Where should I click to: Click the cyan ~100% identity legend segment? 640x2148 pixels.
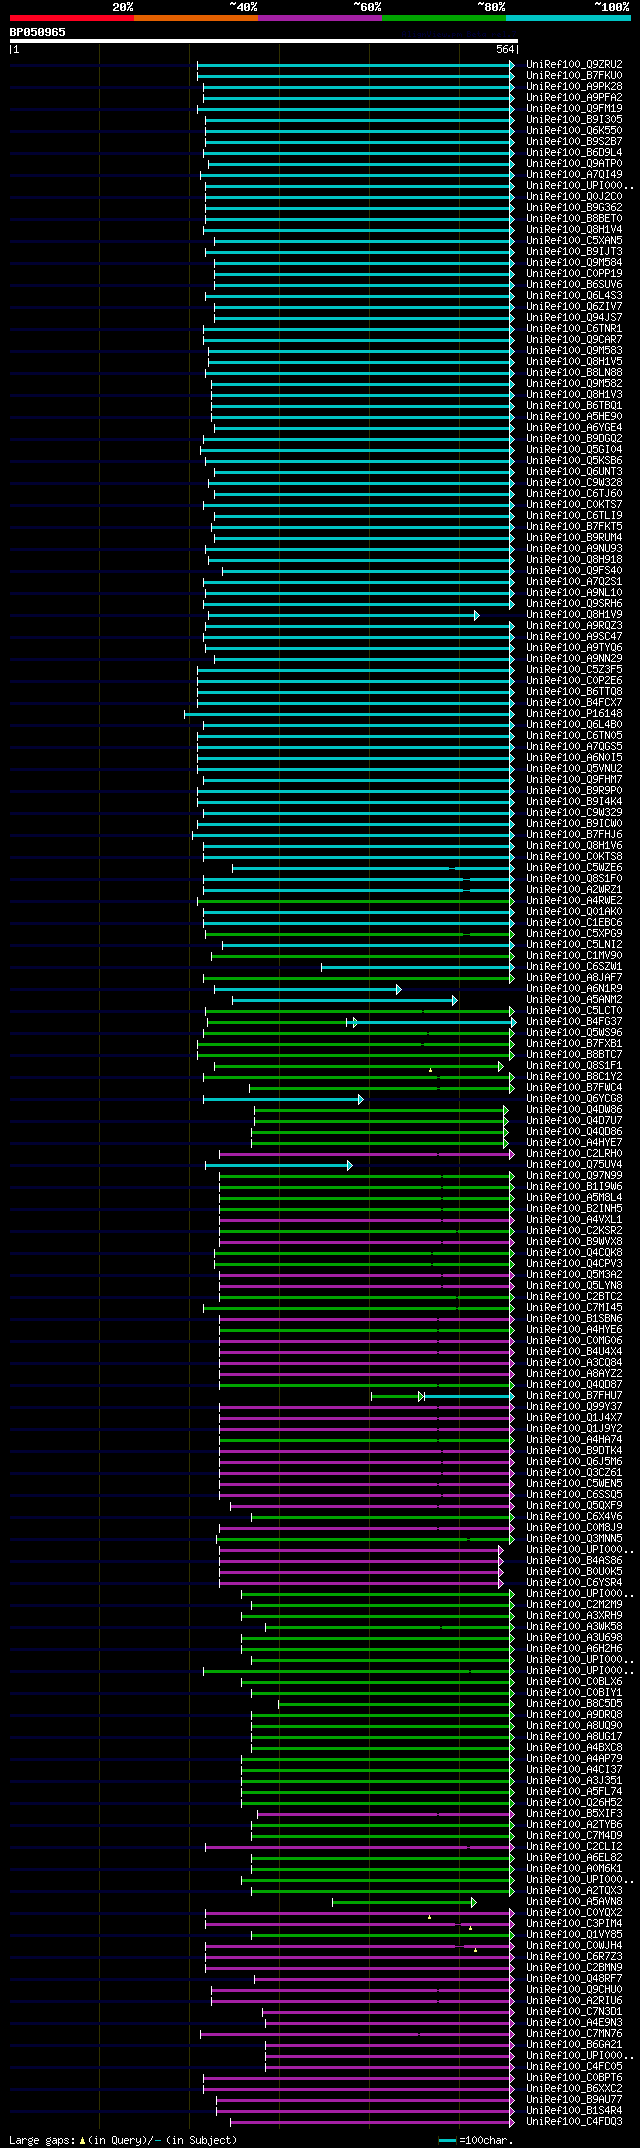[x=568, y=18]
